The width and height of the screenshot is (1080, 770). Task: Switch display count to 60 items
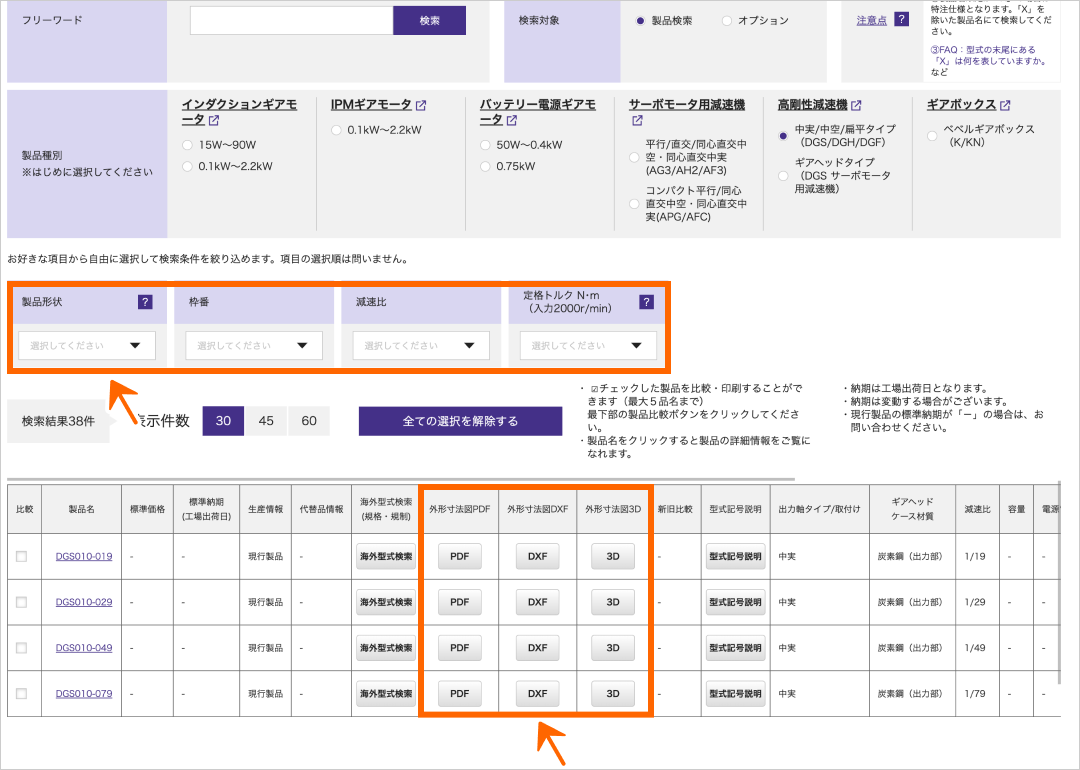(309, 421)
